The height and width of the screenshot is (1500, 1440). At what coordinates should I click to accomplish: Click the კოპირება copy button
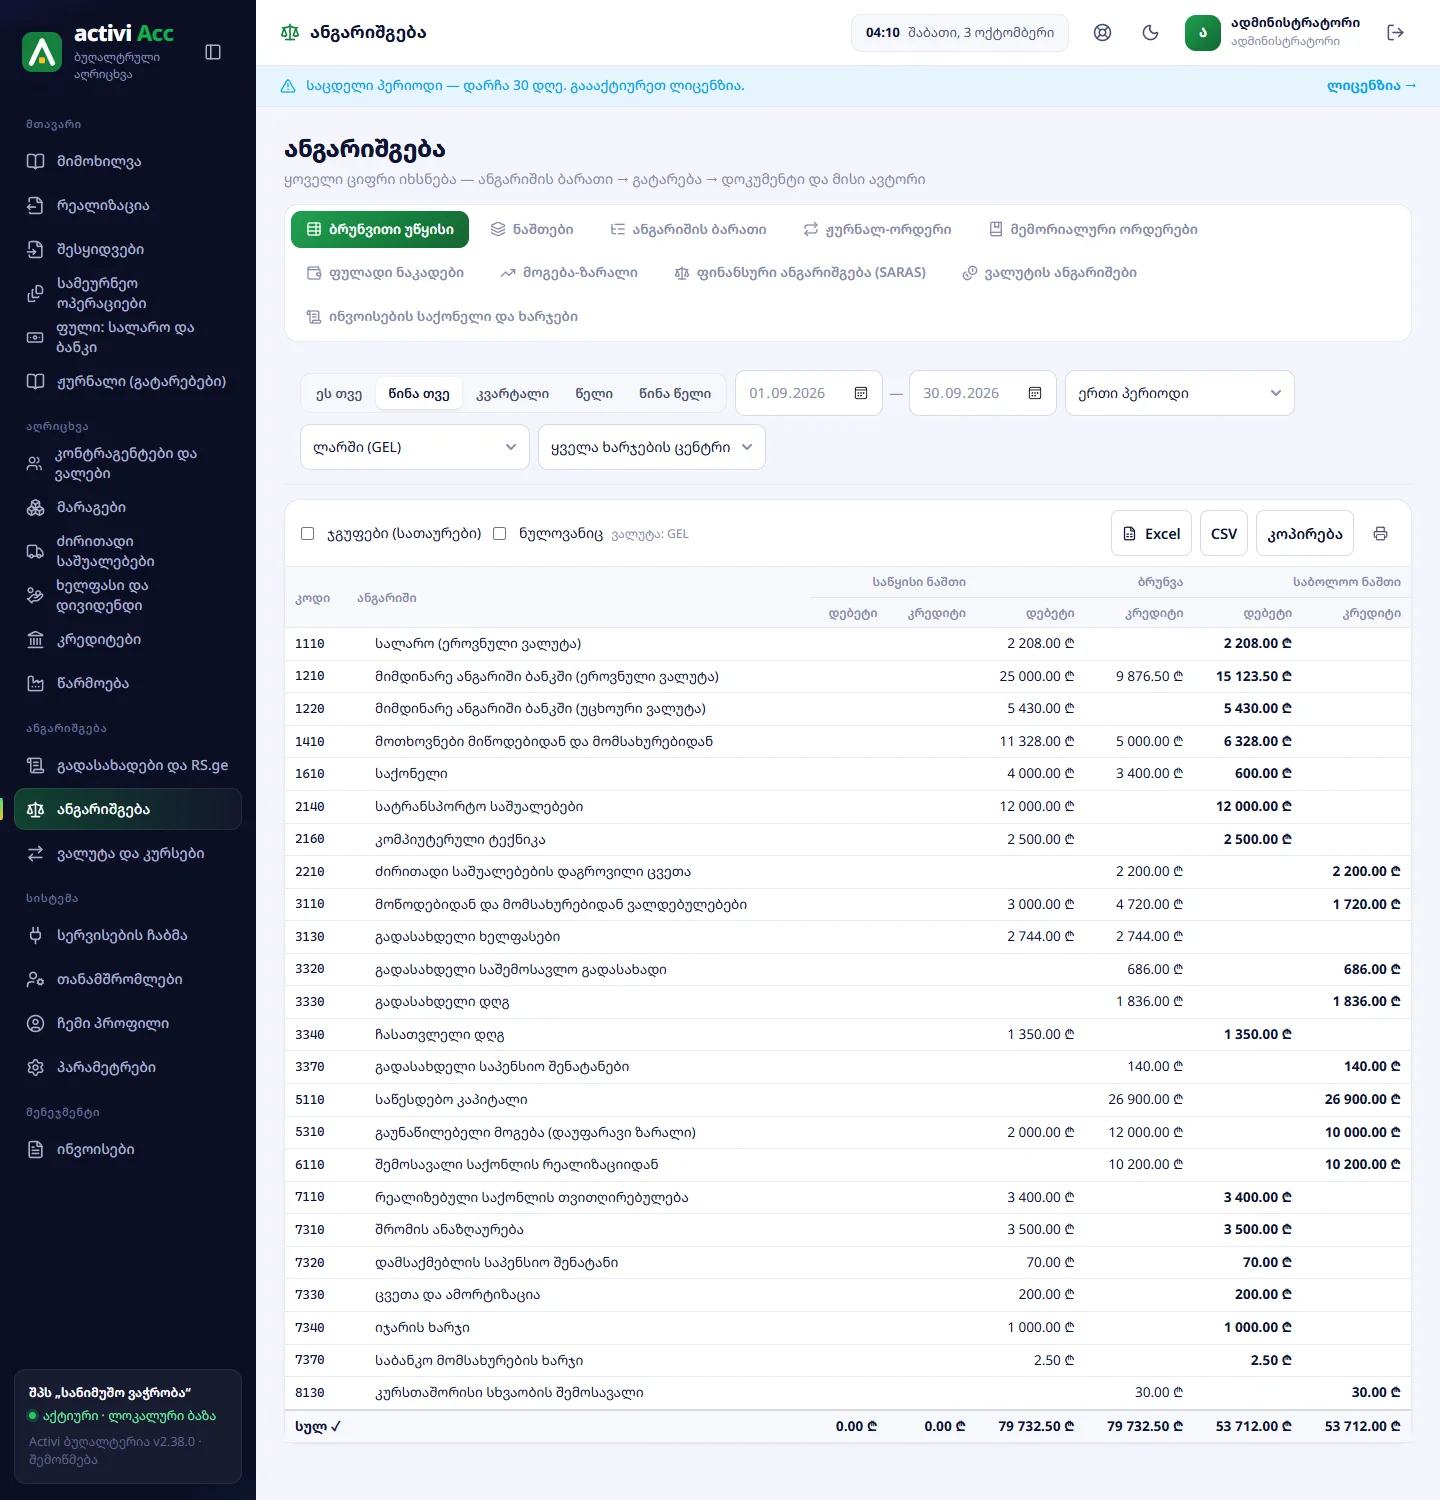[1305, 534]
